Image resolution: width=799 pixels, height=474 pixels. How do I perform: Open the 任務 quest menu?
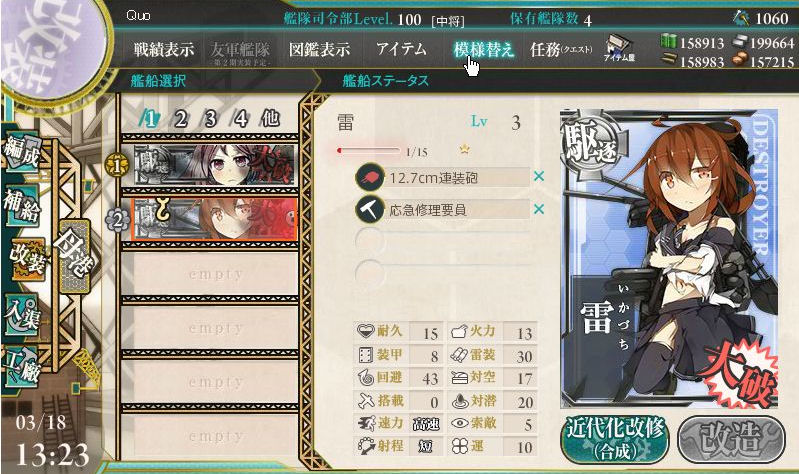[561, 49]
